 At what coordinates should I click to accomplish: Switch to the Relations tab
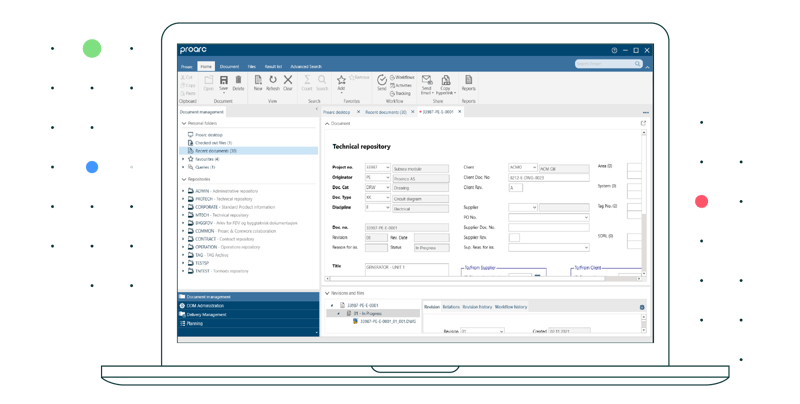point(451,307)
